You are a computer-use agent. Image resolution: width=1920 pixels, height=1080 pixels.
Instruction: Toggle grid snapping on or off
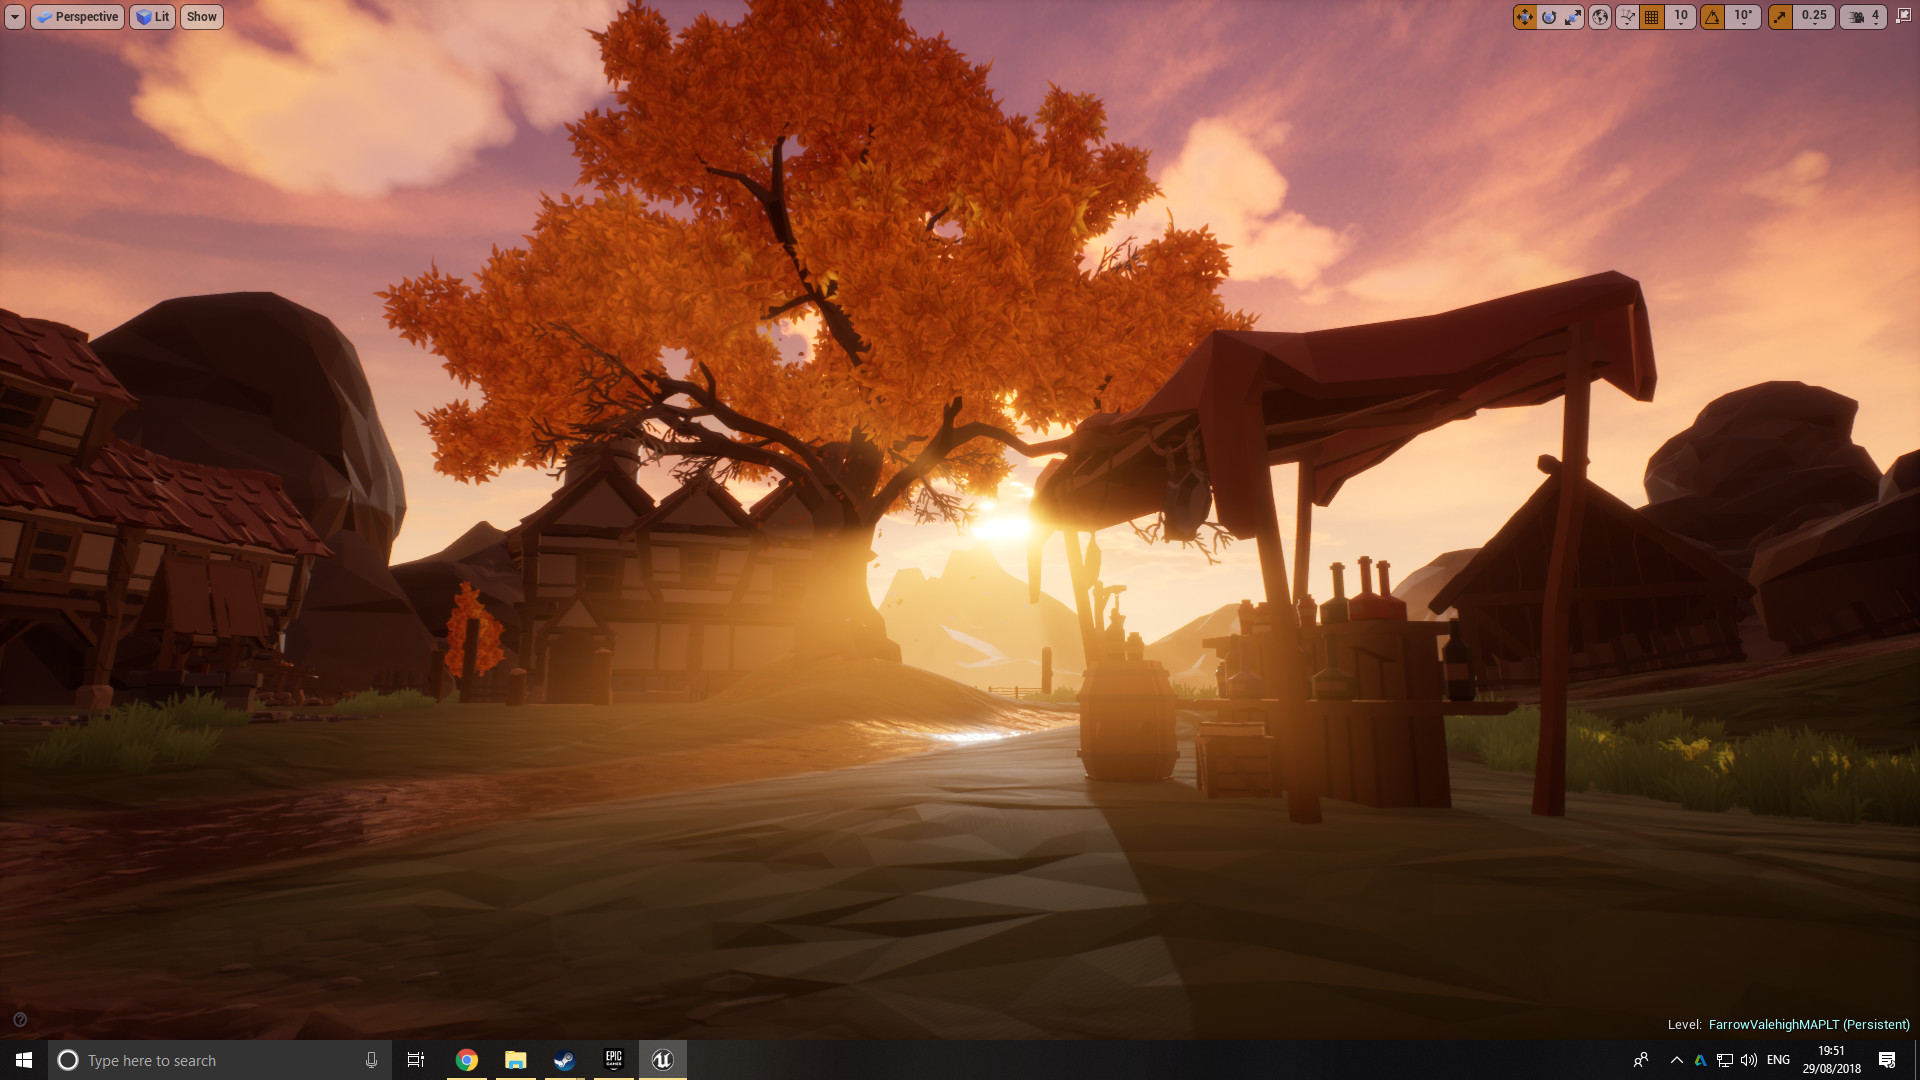coord(1651,16)
